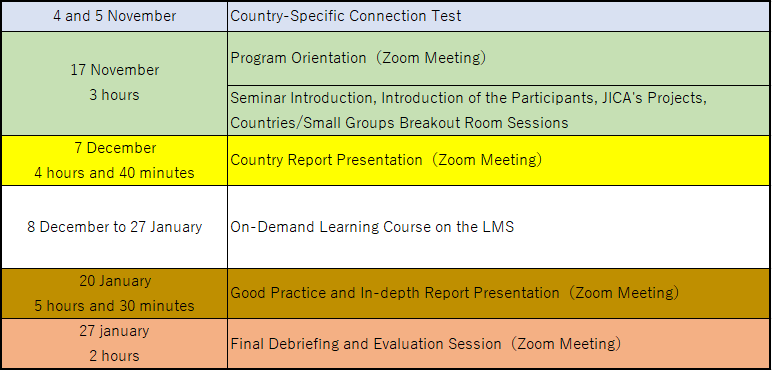Select the Introduction of the Participants text
772x370 pixels.
pyautogui.click(x=487, y=98)
